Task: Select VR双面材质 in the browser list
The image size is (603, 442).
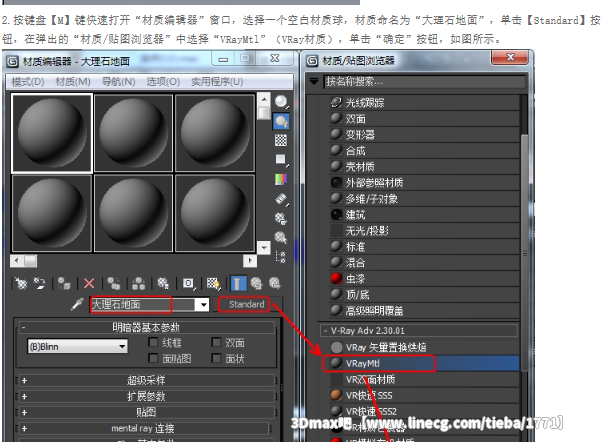Action: click(x=424, y=380)
